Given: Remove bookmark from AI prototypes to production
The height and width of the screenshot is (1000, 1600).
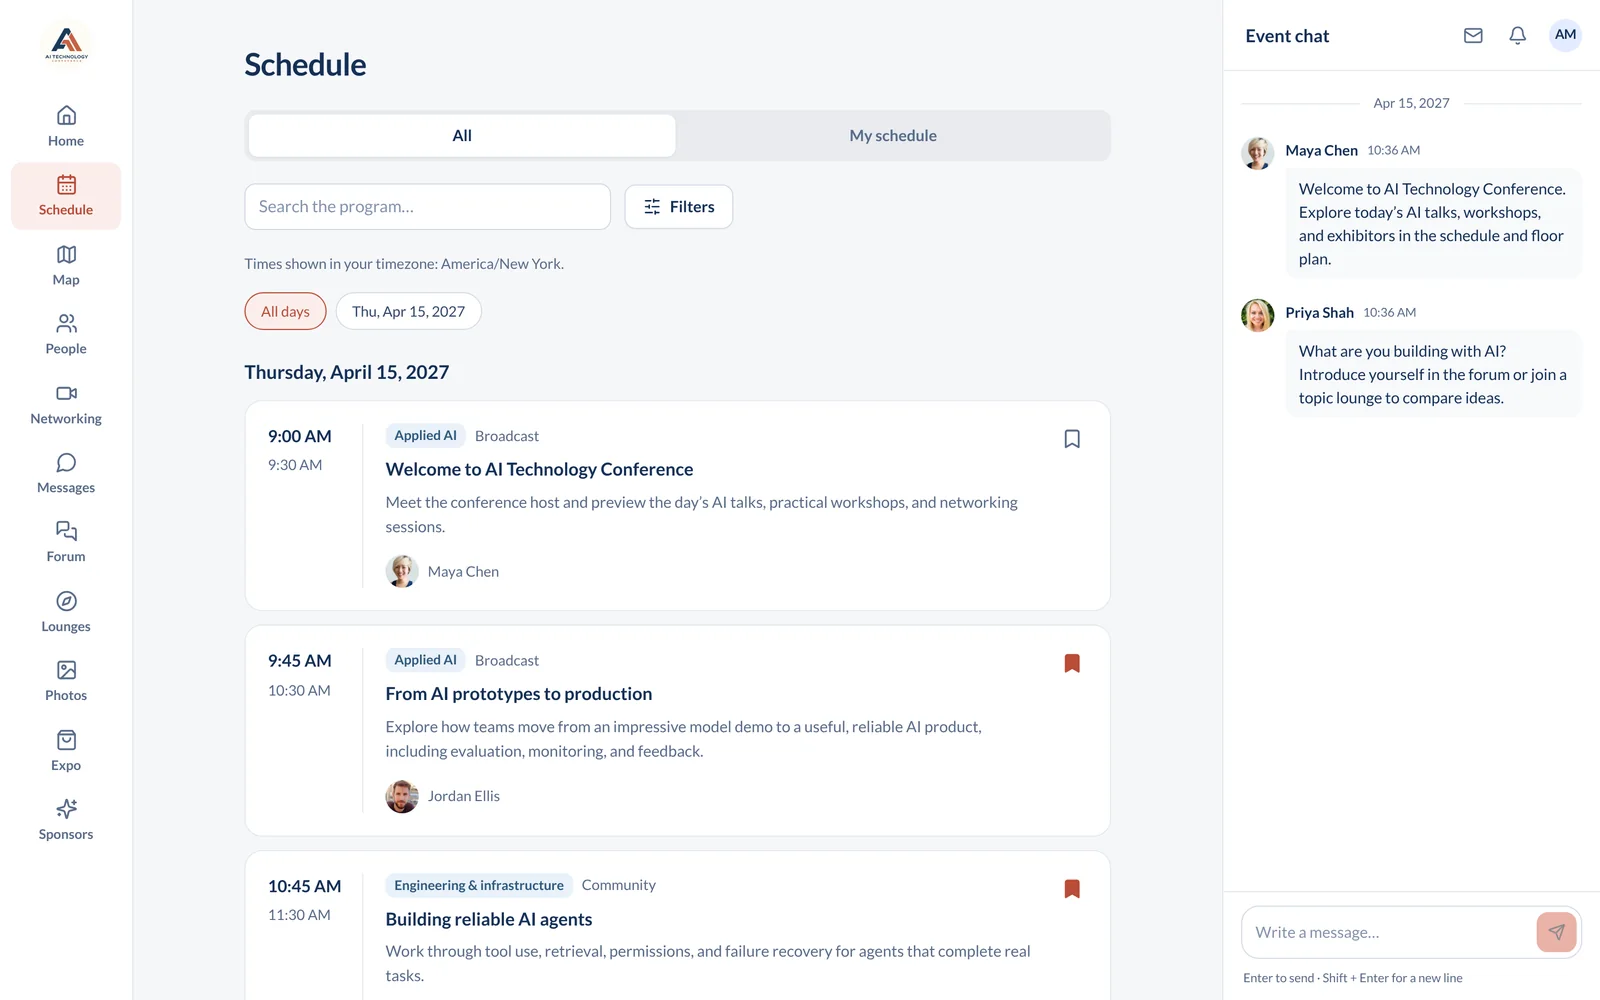Looking at the screenshot, I should pos(1072,663).
